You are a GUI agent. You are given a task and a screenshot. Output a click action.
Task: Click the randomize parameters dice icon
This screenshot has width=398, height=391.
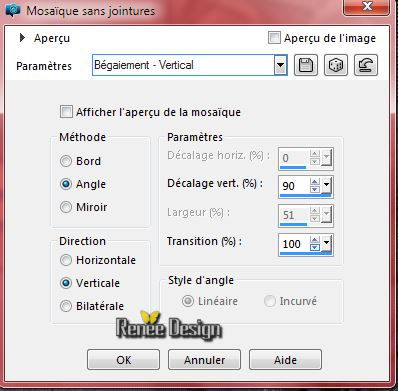pos(336,65)
